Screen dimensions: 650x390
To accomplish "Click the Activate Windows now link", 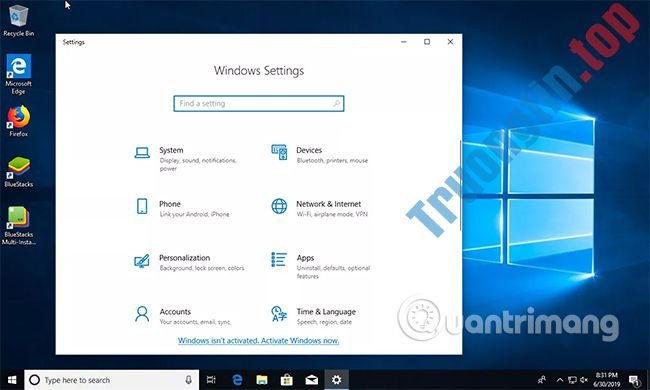I will pos(258,341).
